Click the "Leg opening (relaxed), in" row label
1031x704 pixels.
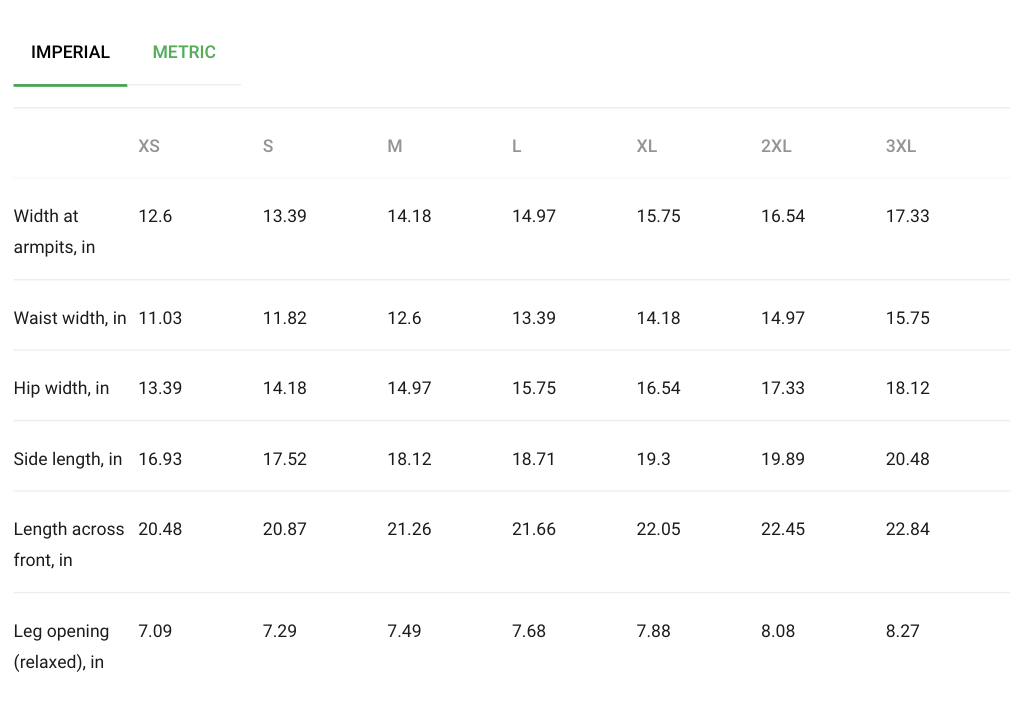coord(61,646)
